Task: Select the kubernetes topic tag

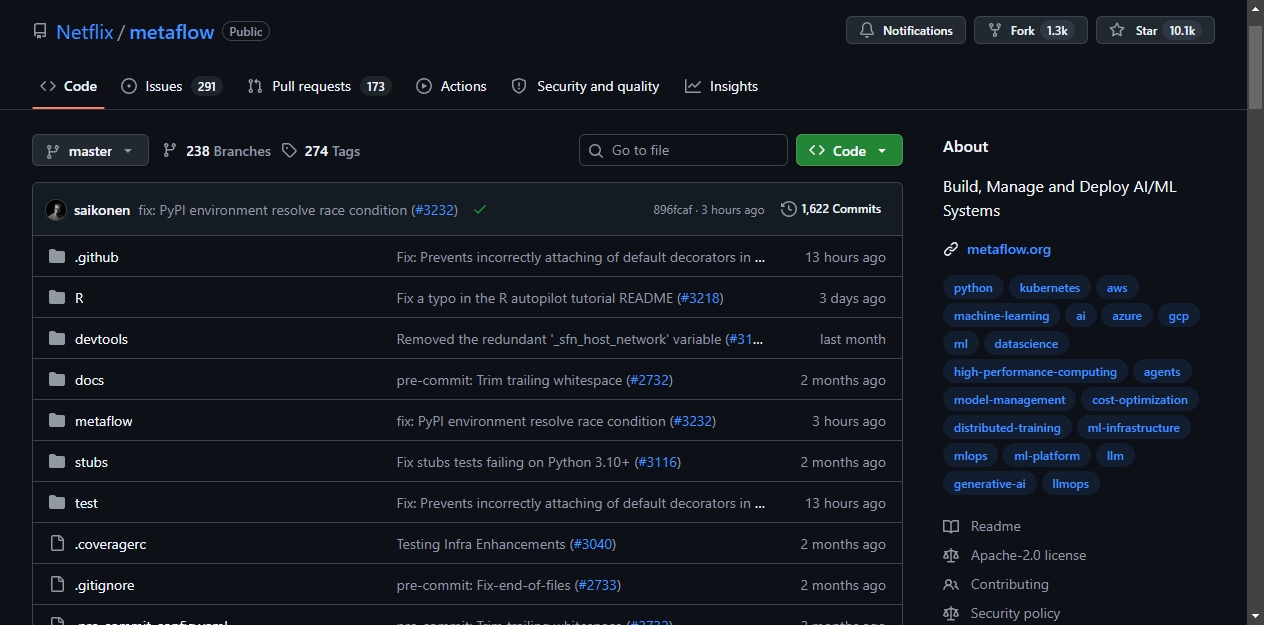Action: point(1050,288)
